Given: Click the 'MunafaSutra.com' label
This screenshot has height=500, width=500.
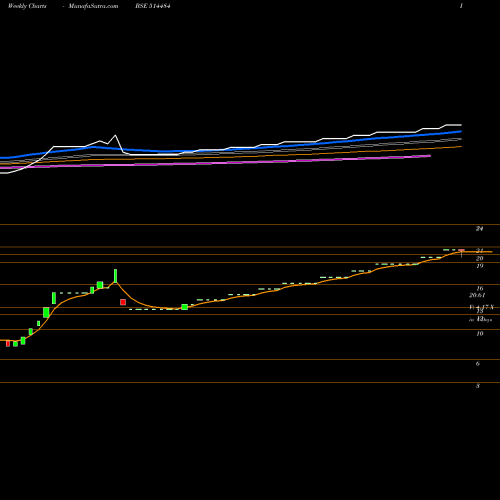Looking at the screenshot, I should click(x=93, y=6).
